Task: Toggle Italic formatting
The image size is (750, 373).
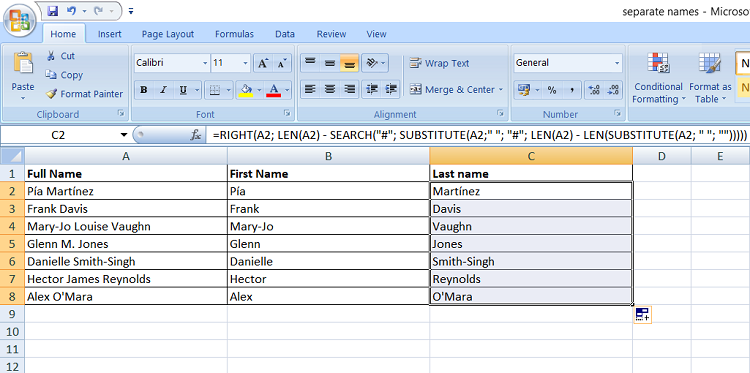Action: point(163,89)
